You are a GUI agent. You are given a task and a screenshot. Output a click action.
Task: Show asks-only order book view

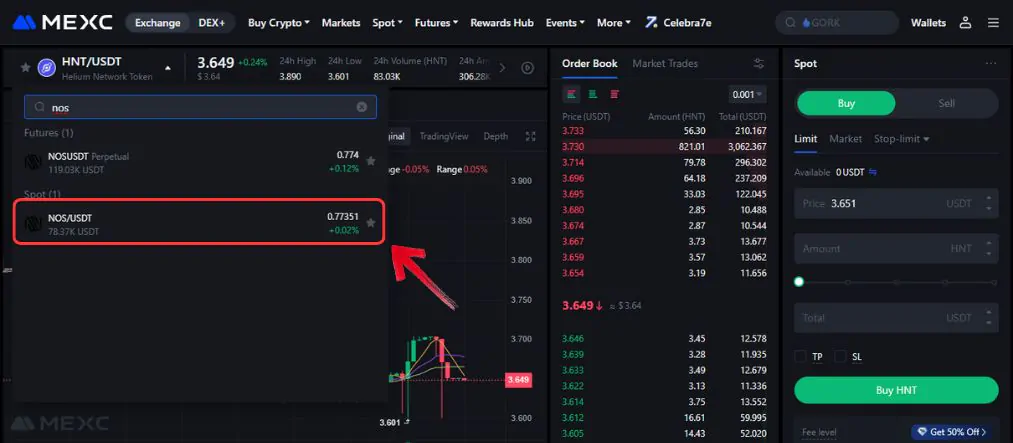pyautogui.click(x=614, y=94)
